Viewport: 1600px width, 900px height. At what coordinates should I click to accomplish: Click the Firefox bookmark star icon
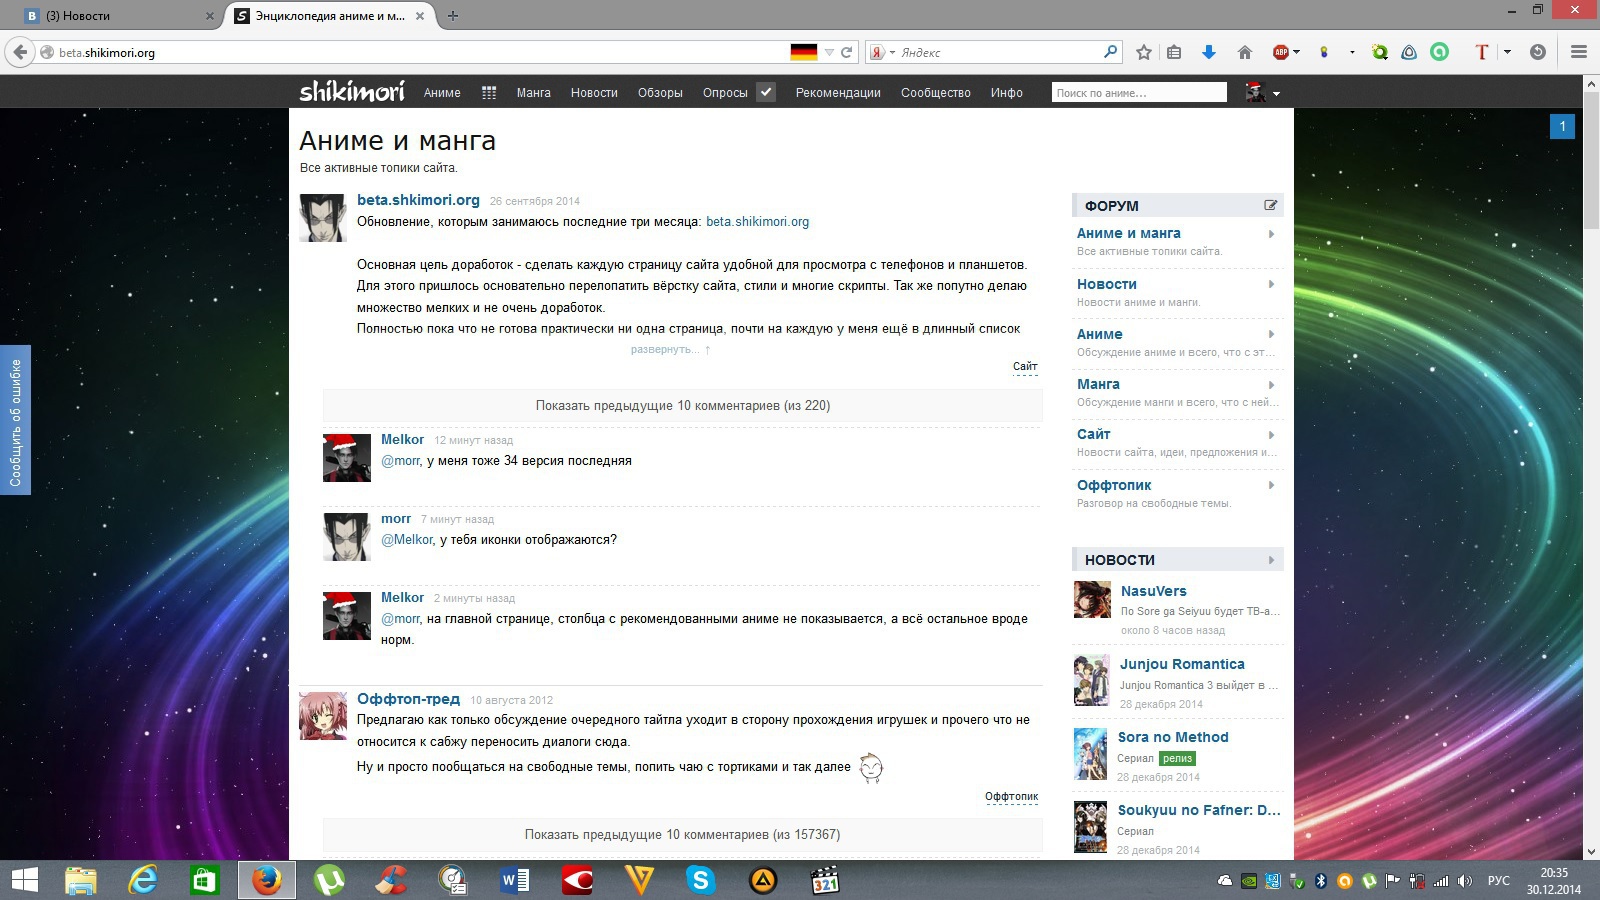1144,52
